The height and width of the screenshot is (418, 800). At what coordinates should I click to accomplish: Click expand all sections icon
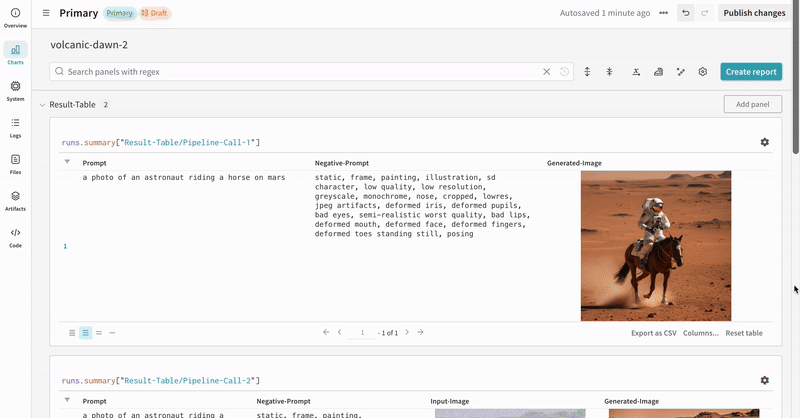point(587,72)
